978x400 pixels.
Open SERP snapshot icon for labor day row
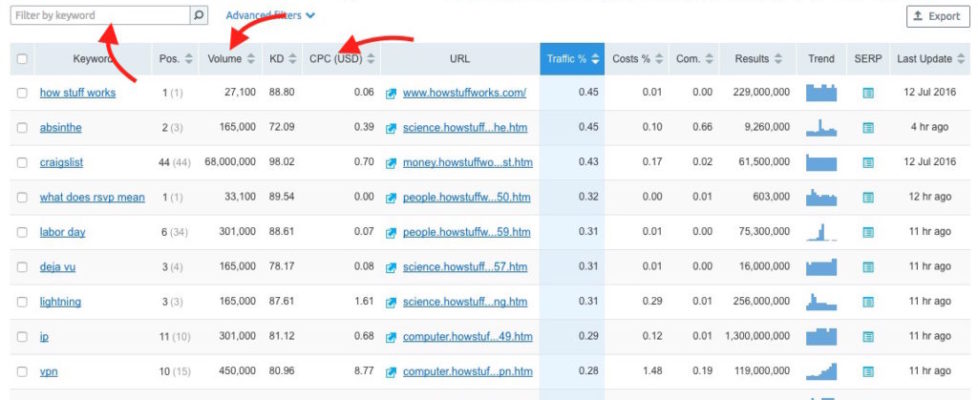[x=868, y=232]
